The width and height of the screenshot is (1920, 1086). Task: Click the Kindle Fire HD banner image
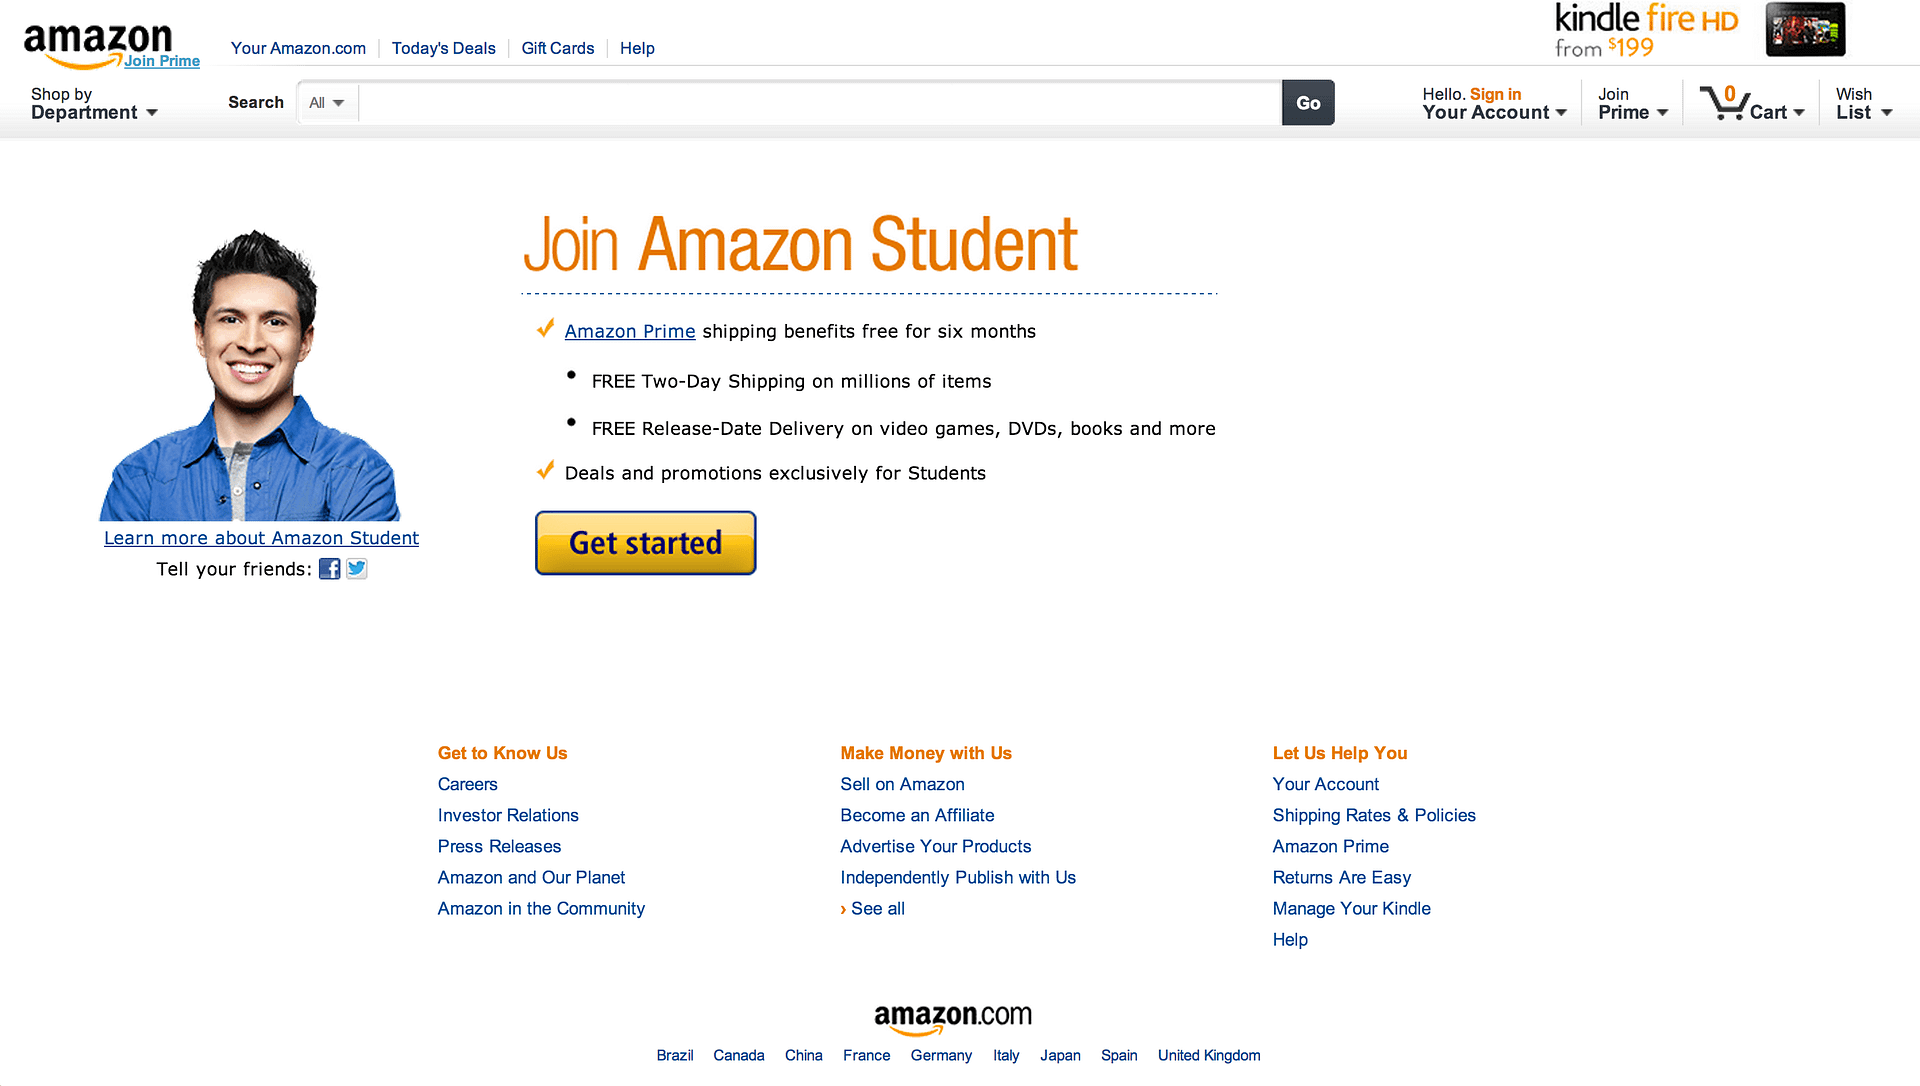tap(1804, 29)
